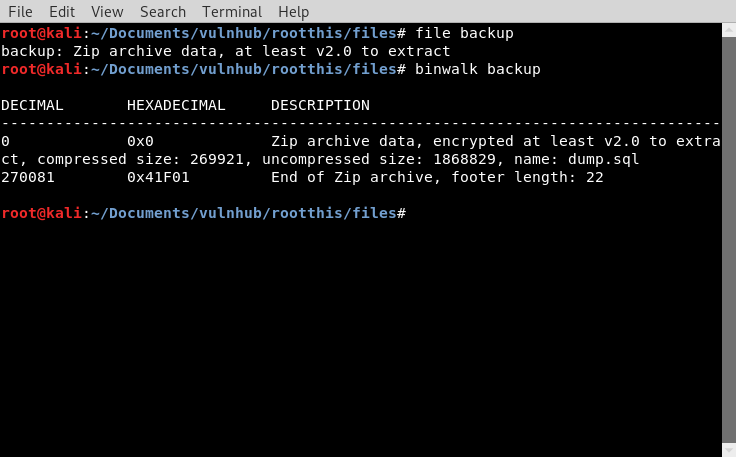Click the dump.sql file name in the output
Viewport: 736px width, 457px height.
603,160
